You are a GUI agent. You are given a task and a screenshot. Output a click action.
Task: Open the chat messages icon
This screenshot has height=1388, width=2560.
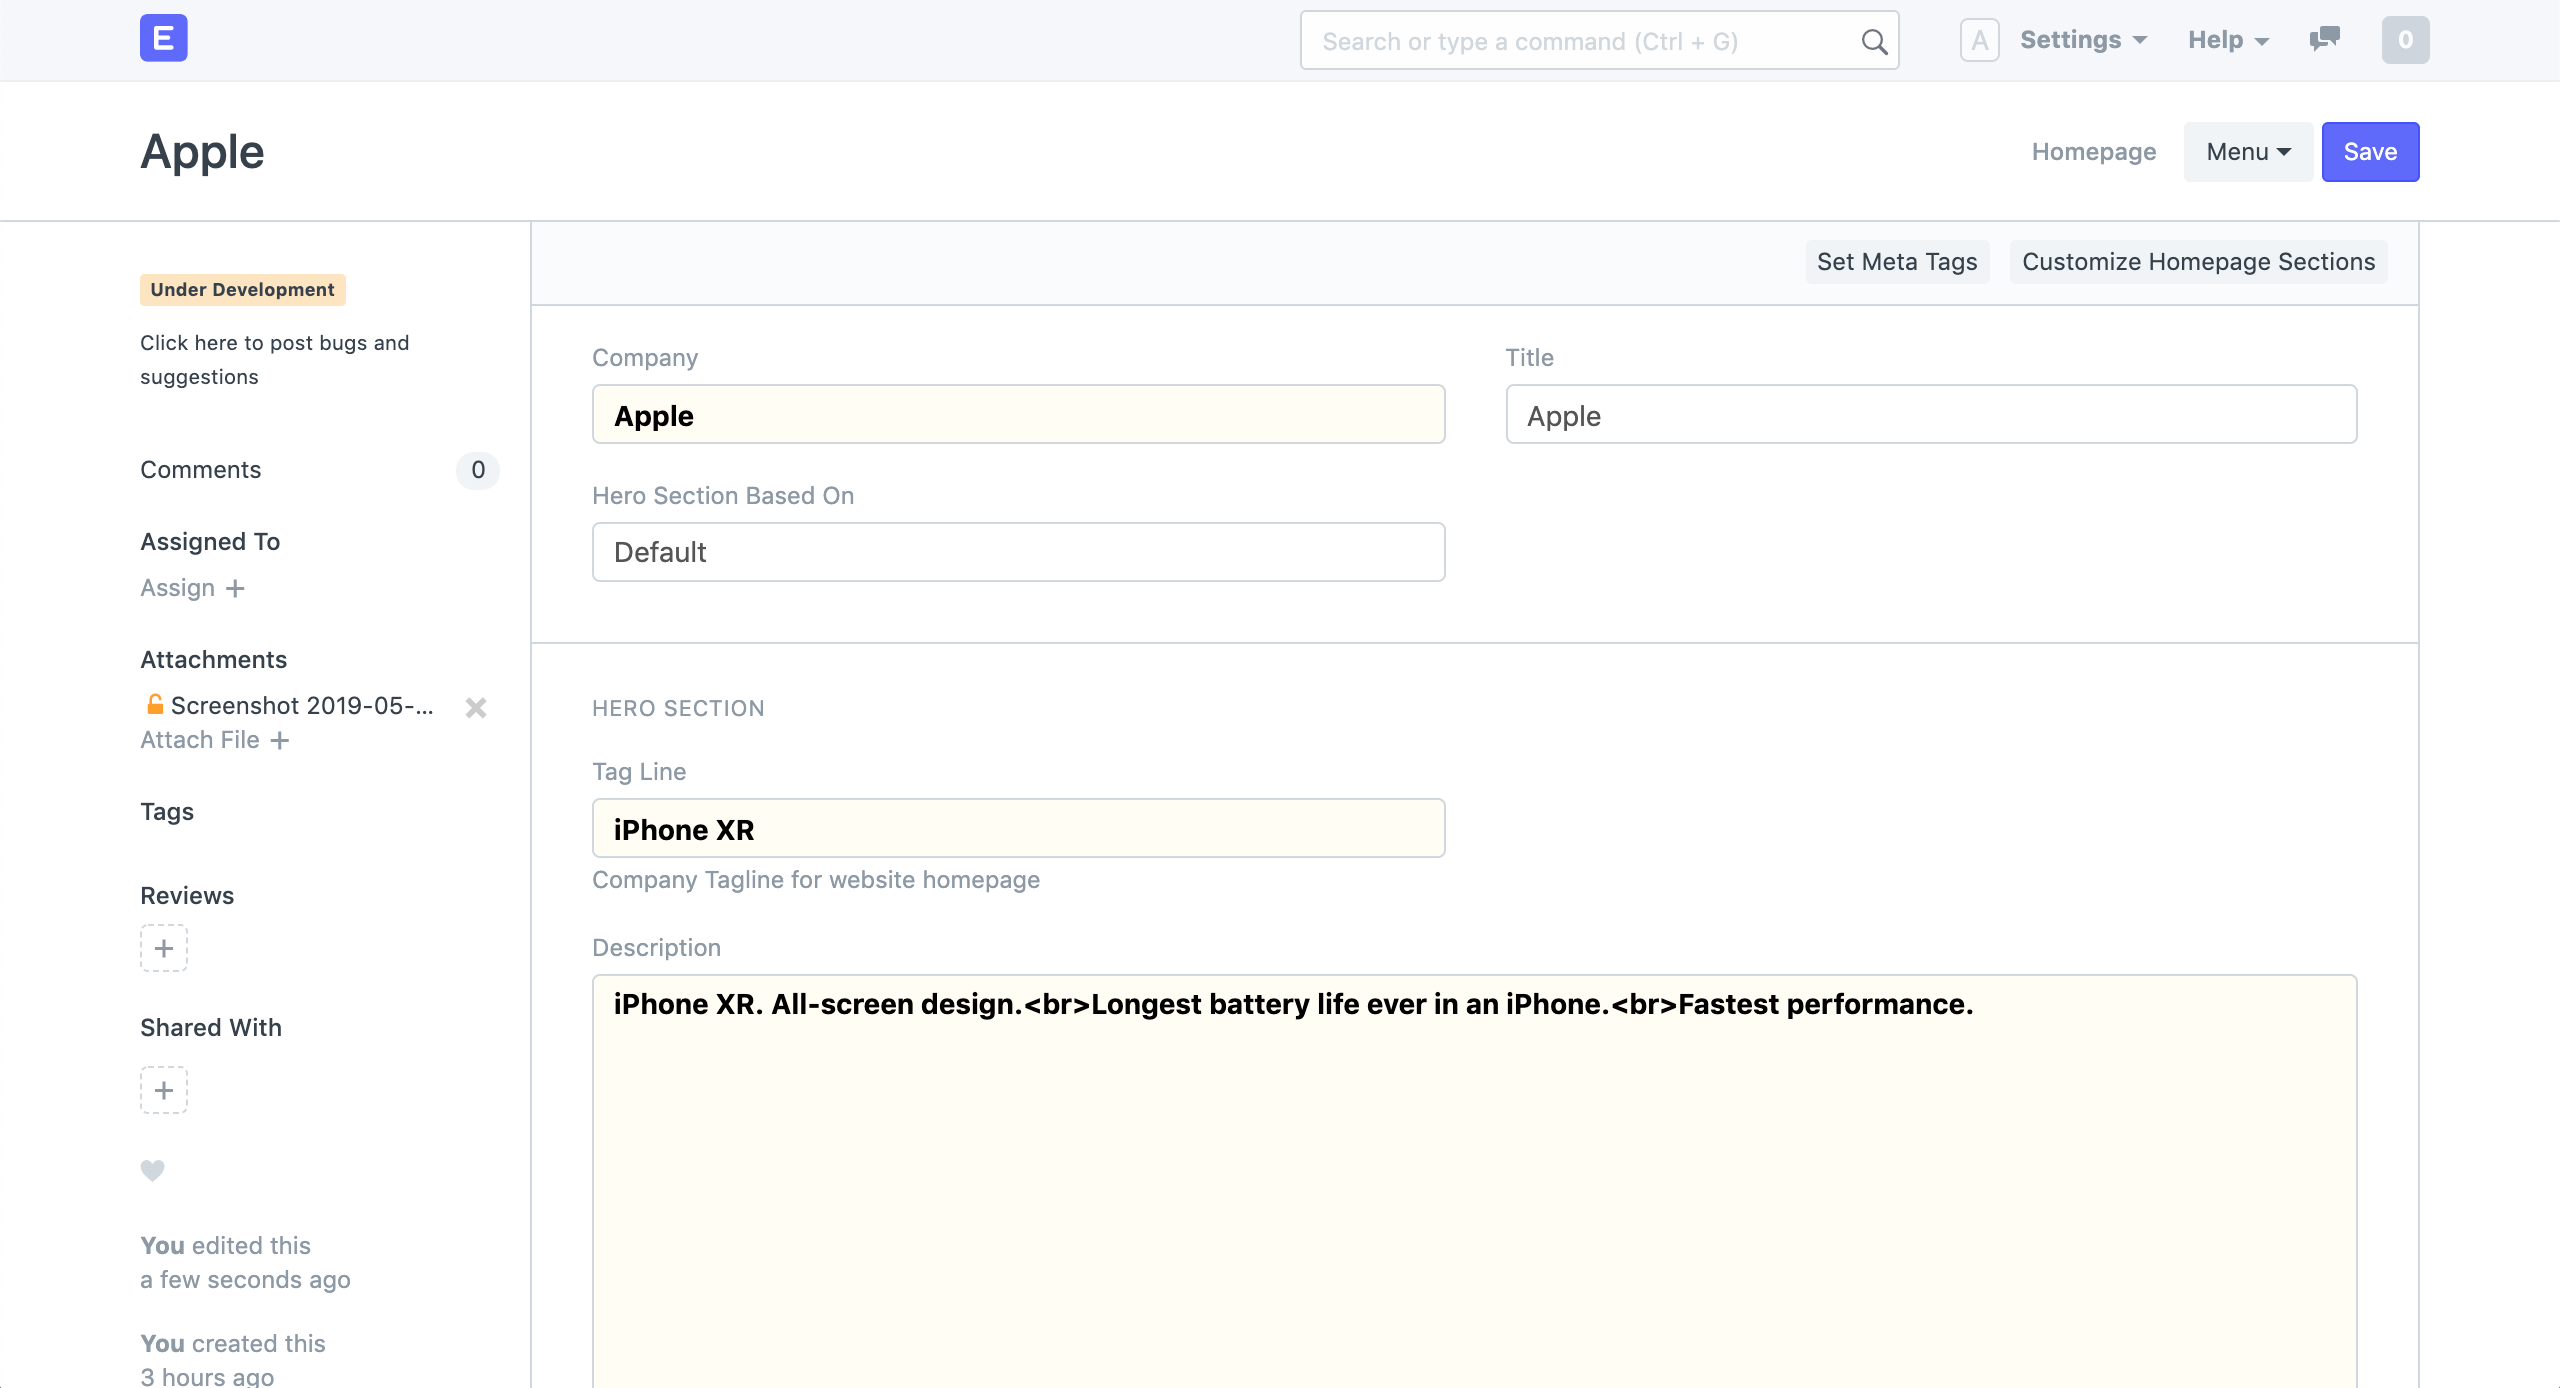(2324, 39)
